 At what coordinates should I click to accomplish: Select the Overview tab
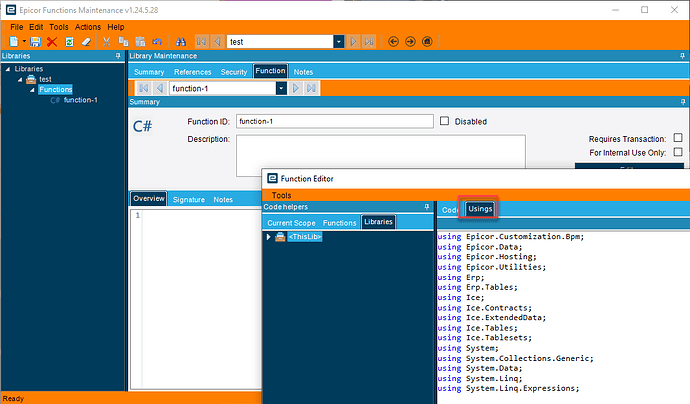149,198
